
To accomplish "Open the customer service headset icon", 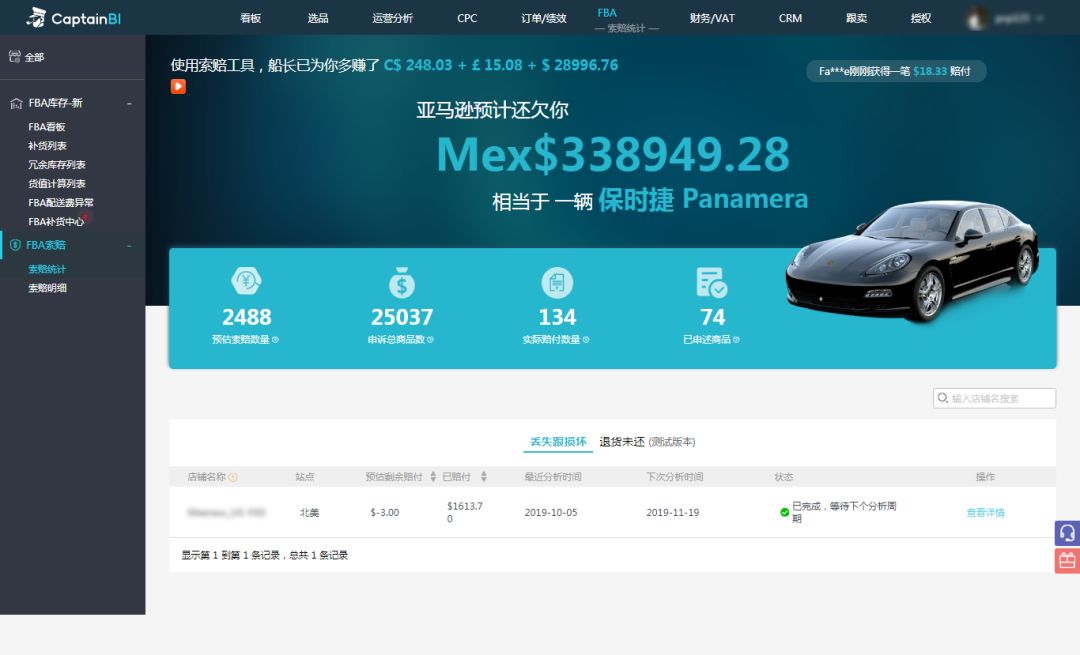I will [x=1067, y=533].
